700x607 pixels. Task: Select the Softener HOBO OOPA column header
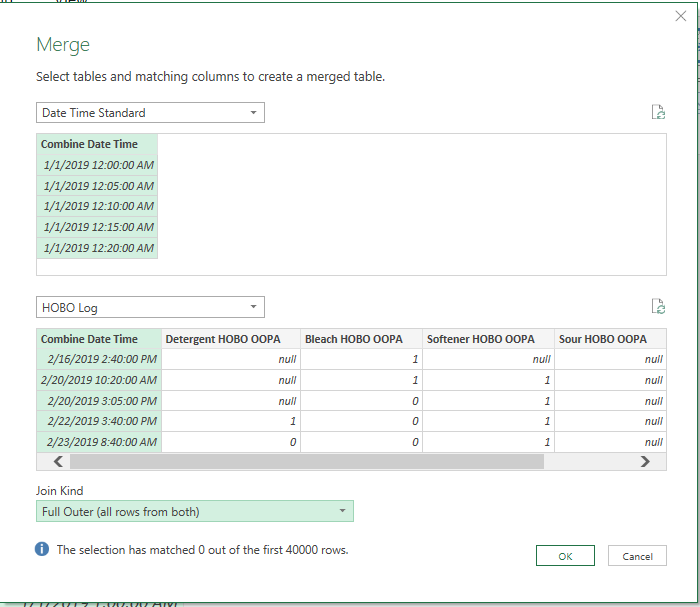point(480,339)
